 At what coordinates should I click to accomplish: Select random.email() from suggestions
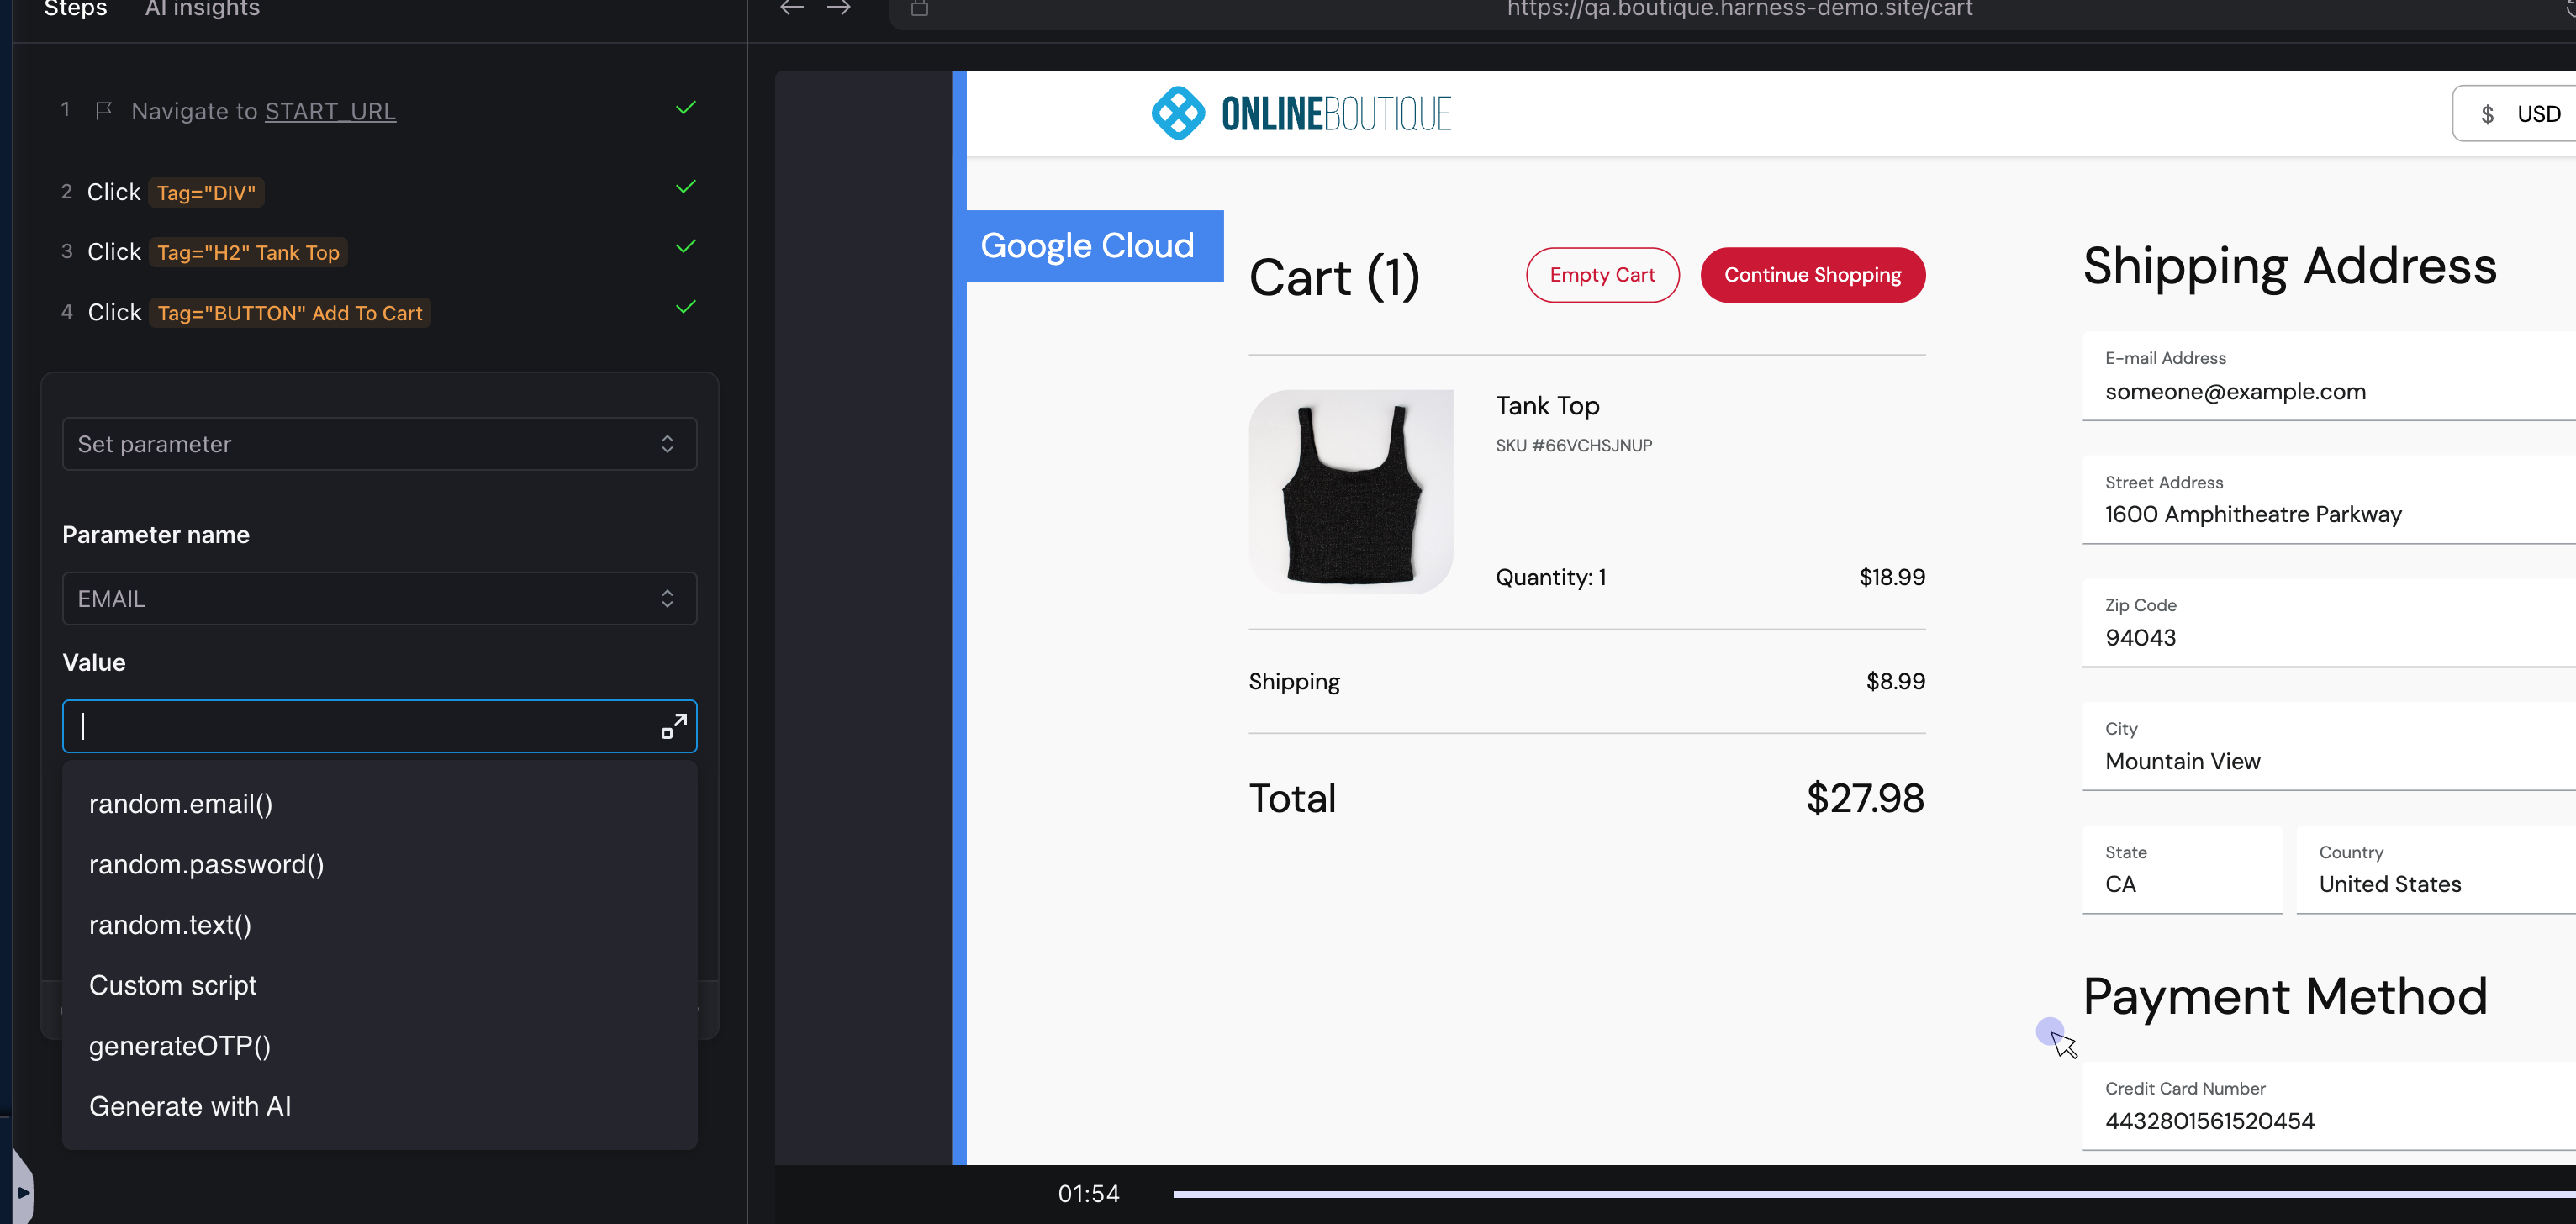(x=181, y=804)
